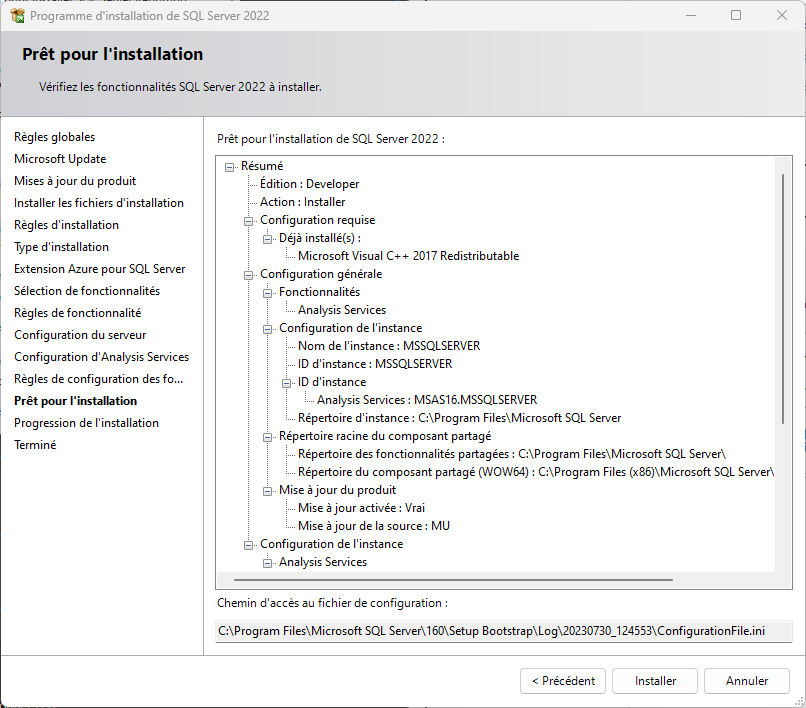806x708 pixels.
Task: Collapse the Répertoire racine du composant partagé node
Action: click(x=267, y=437)
